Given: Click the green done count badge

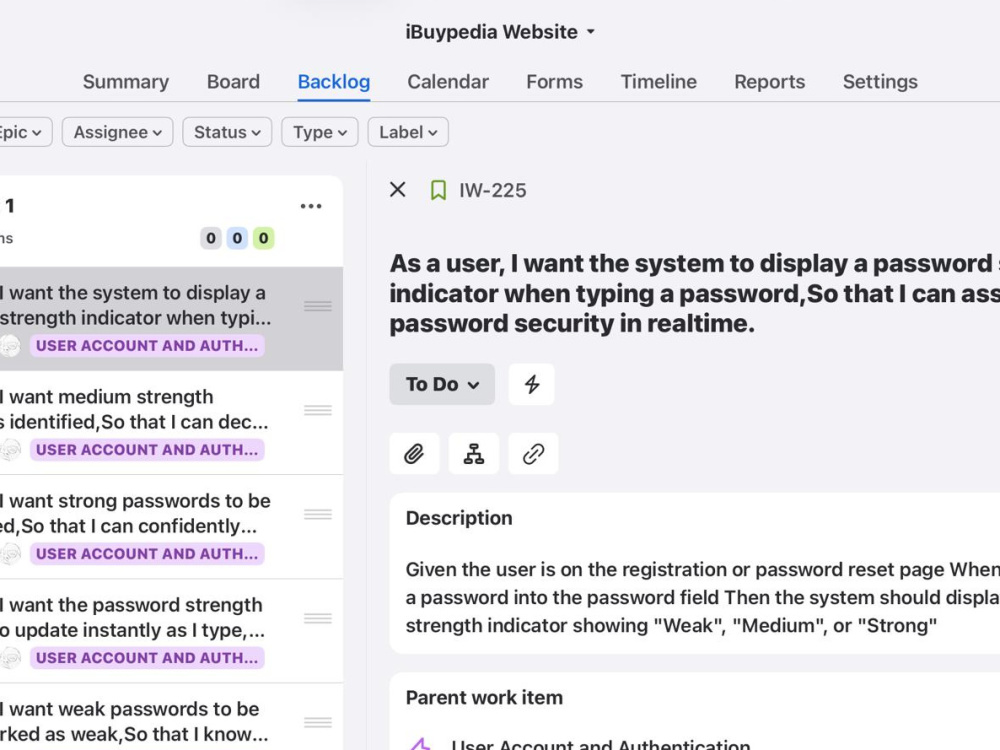Looking at the screenshot, I should 263,238.
